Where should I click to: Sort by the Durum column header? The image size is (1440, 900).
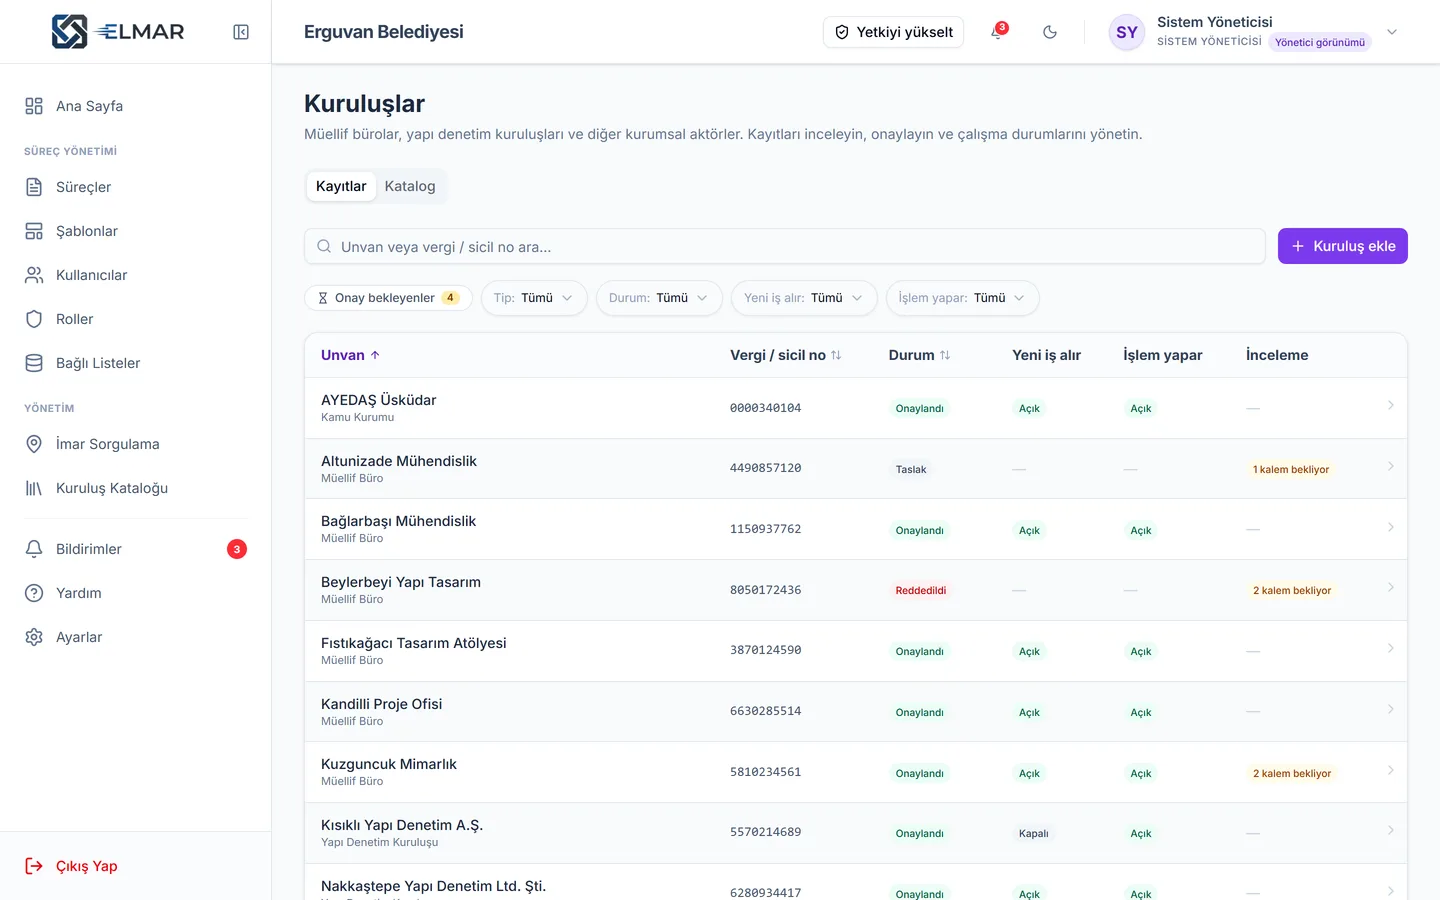[919, 355]
